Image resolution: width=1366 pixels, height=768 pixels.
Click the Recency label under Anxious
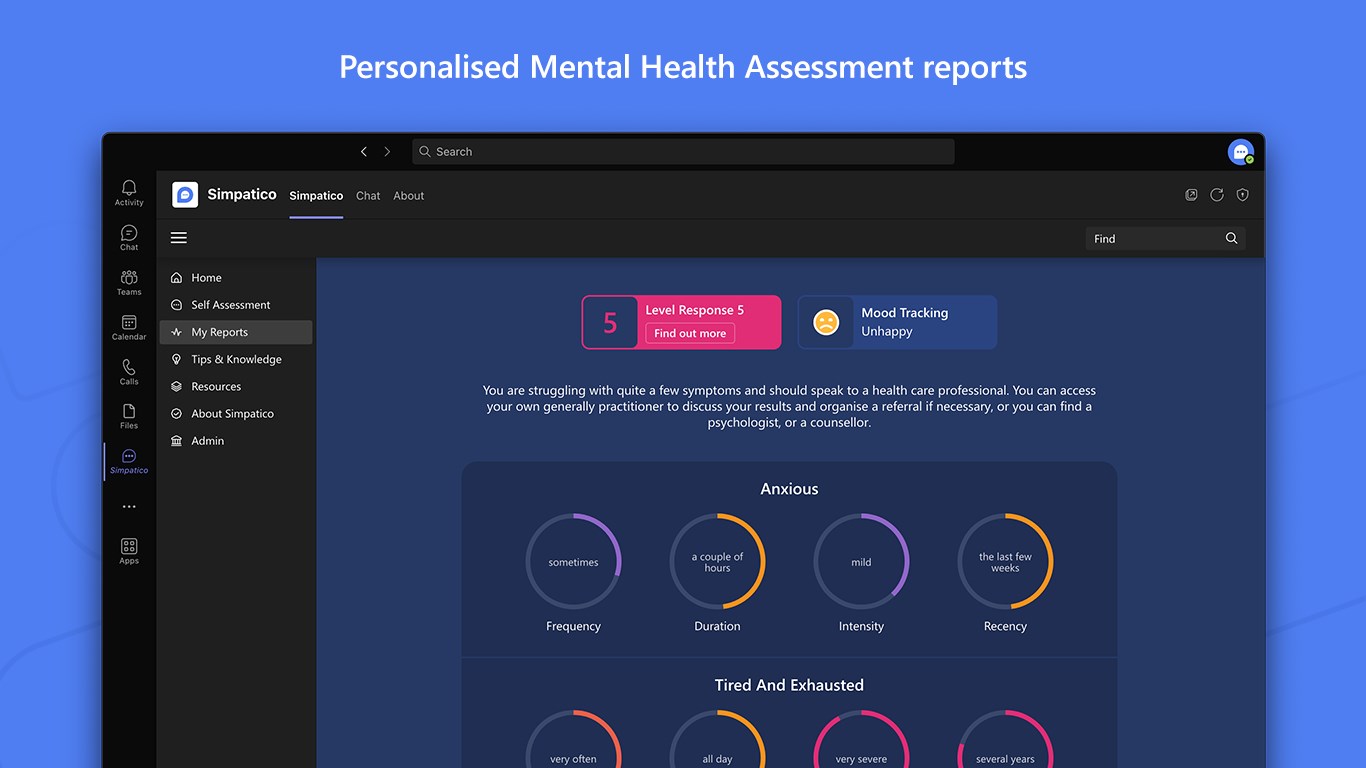coord(1006,626)
